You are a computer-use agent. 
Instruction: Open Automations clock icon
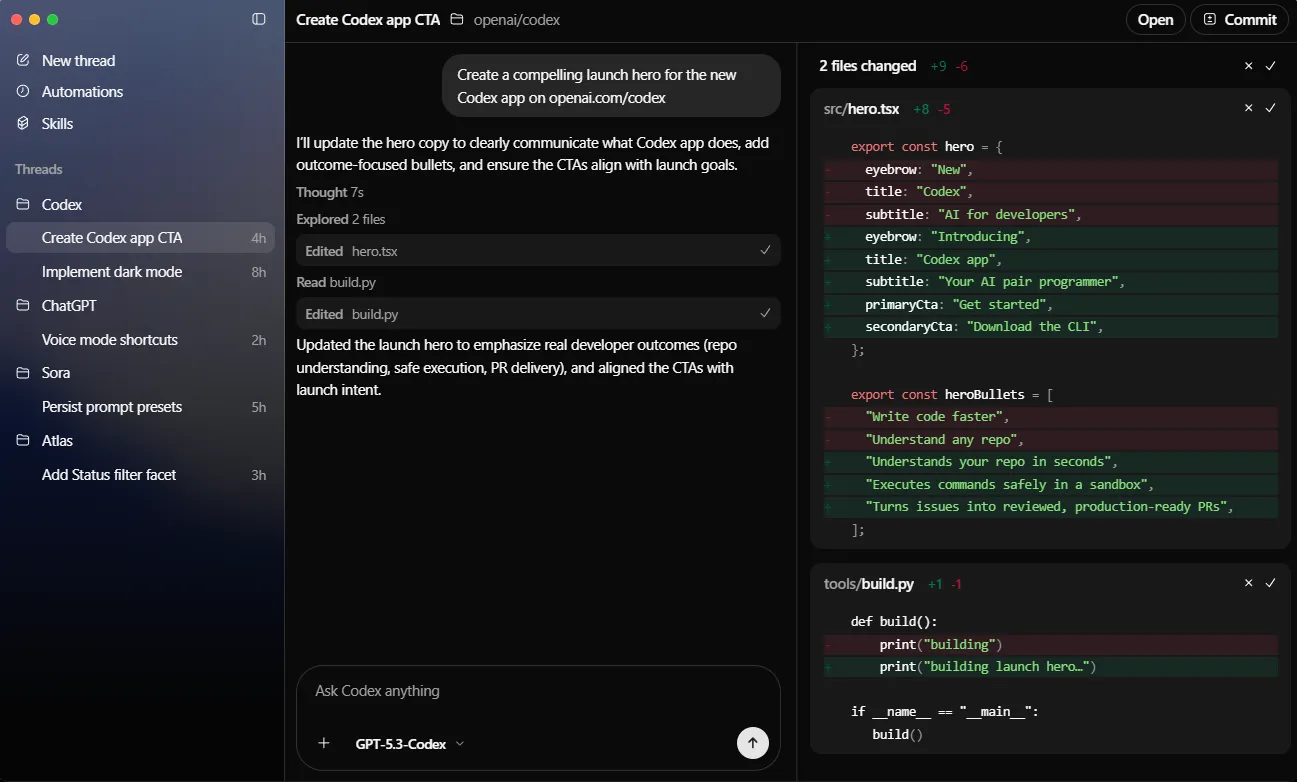tap(23, 91)
